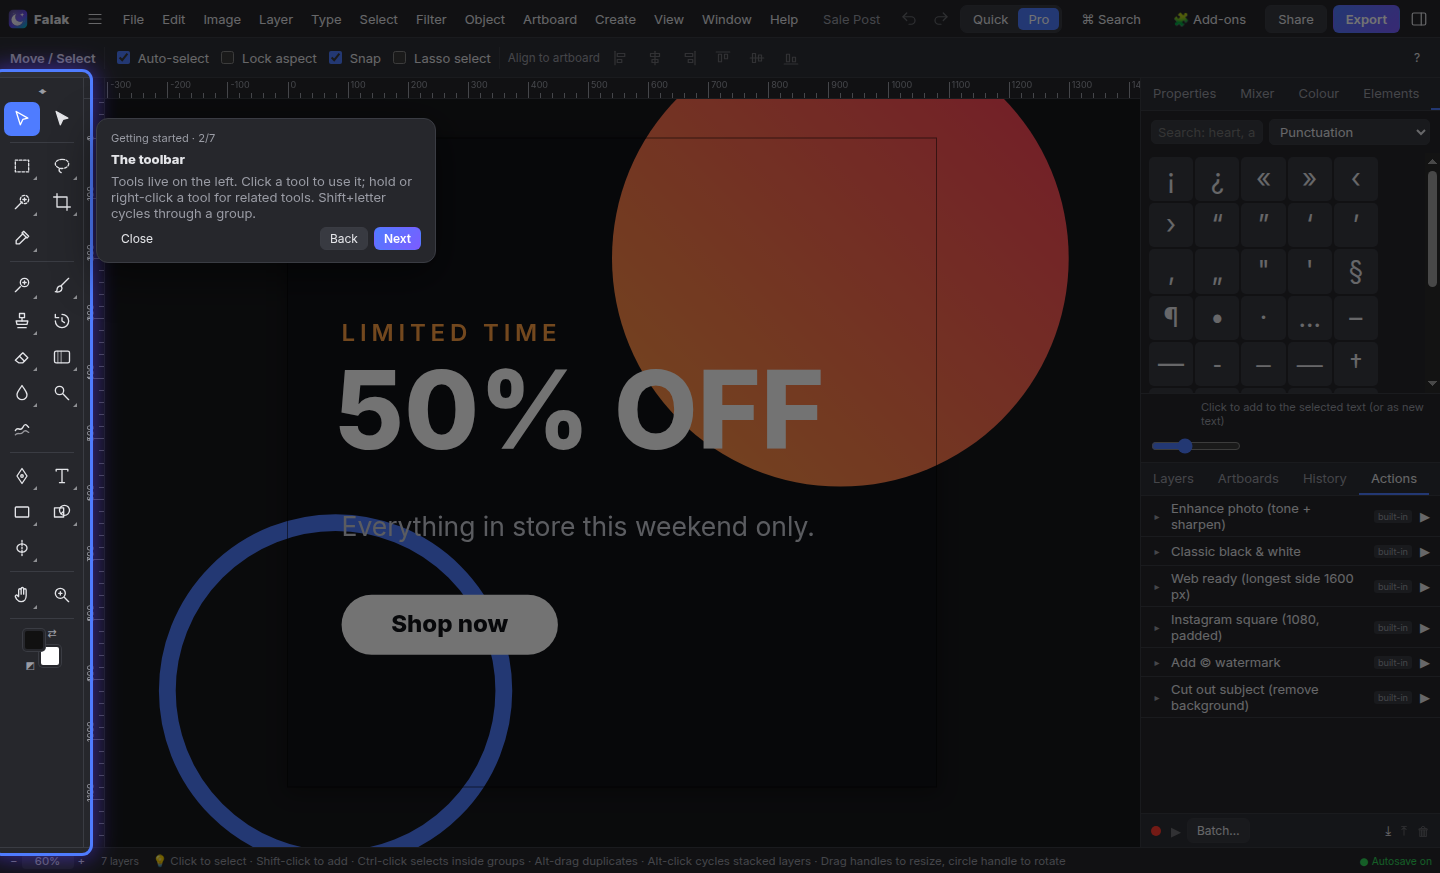Select the Eraser tool
Image resolution: width=1440 pixels, height=873 pixels.
[x=22, y=357]
